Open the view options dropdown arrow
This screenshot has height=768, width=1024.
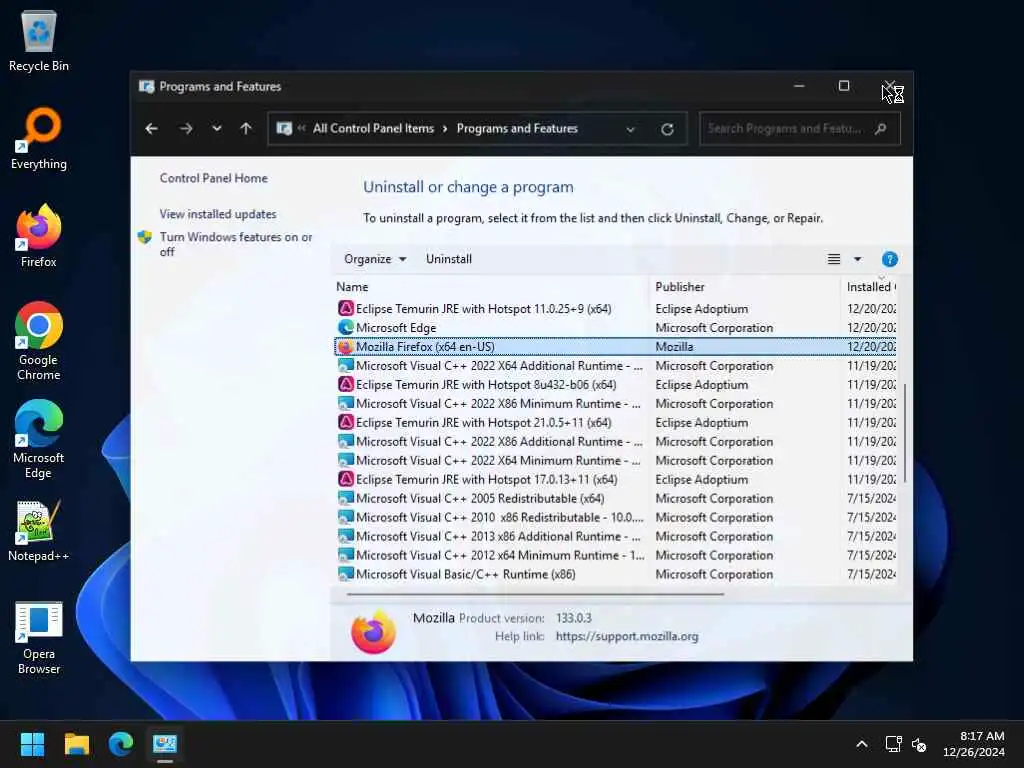click(x=857, y=259)
